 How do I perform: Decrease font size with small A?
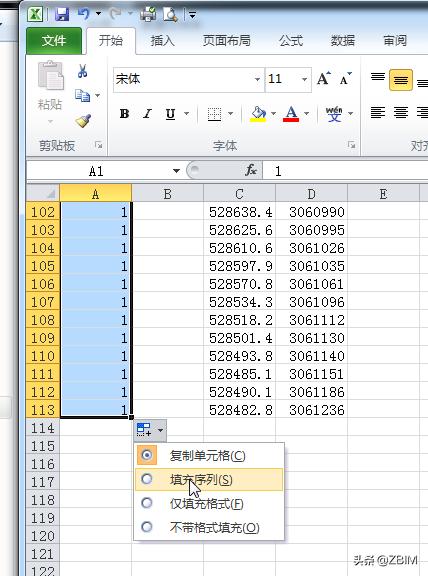345,79
